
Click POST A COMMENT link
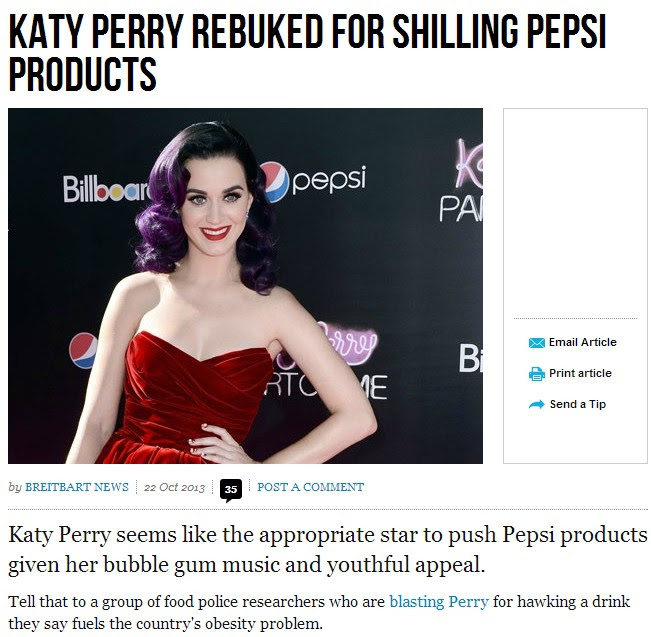point(311,487)
